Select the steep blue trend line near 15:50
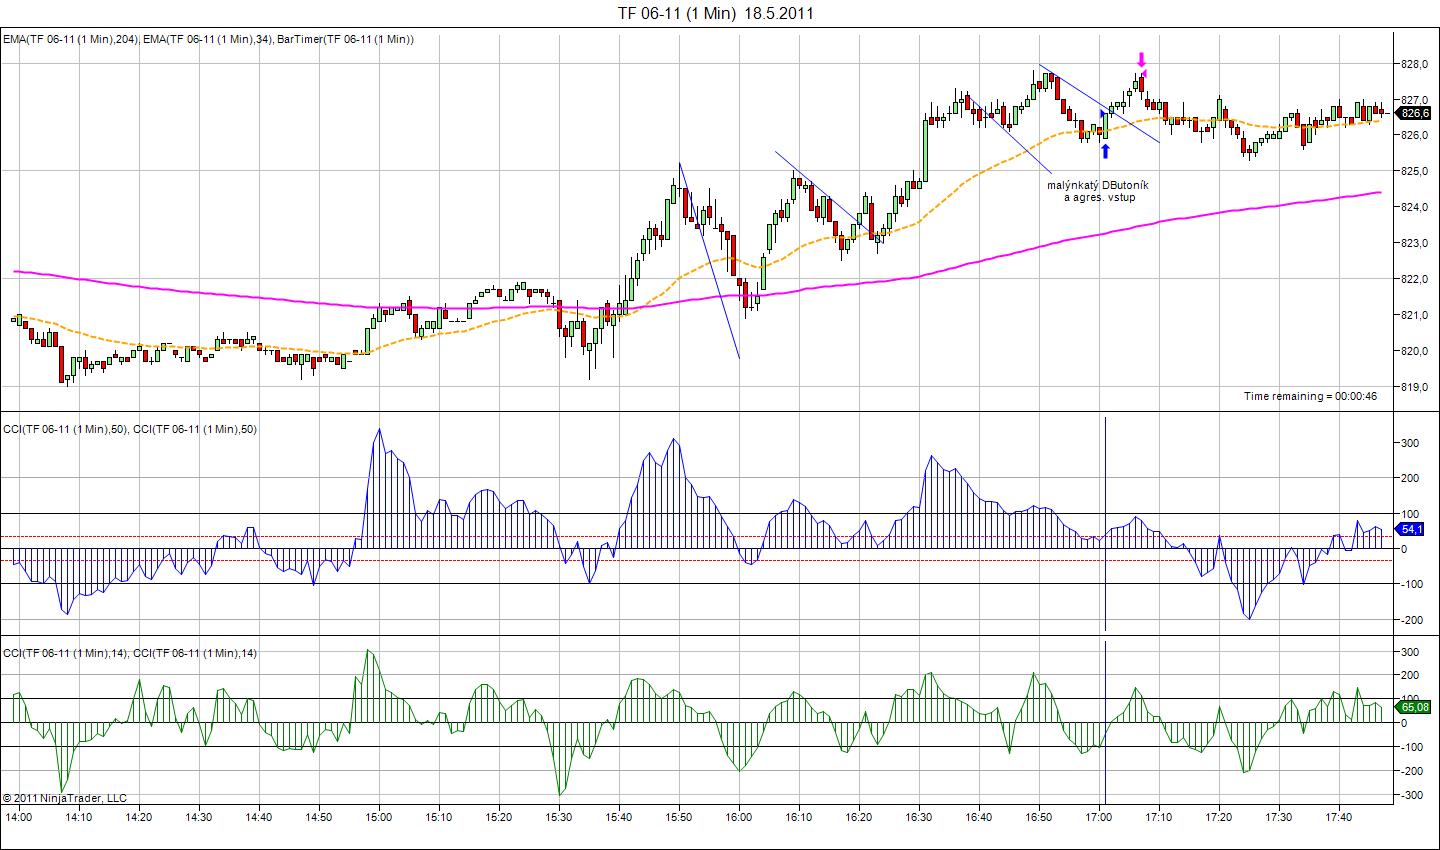Screen dimensions: 1440x850 [709, 260]
